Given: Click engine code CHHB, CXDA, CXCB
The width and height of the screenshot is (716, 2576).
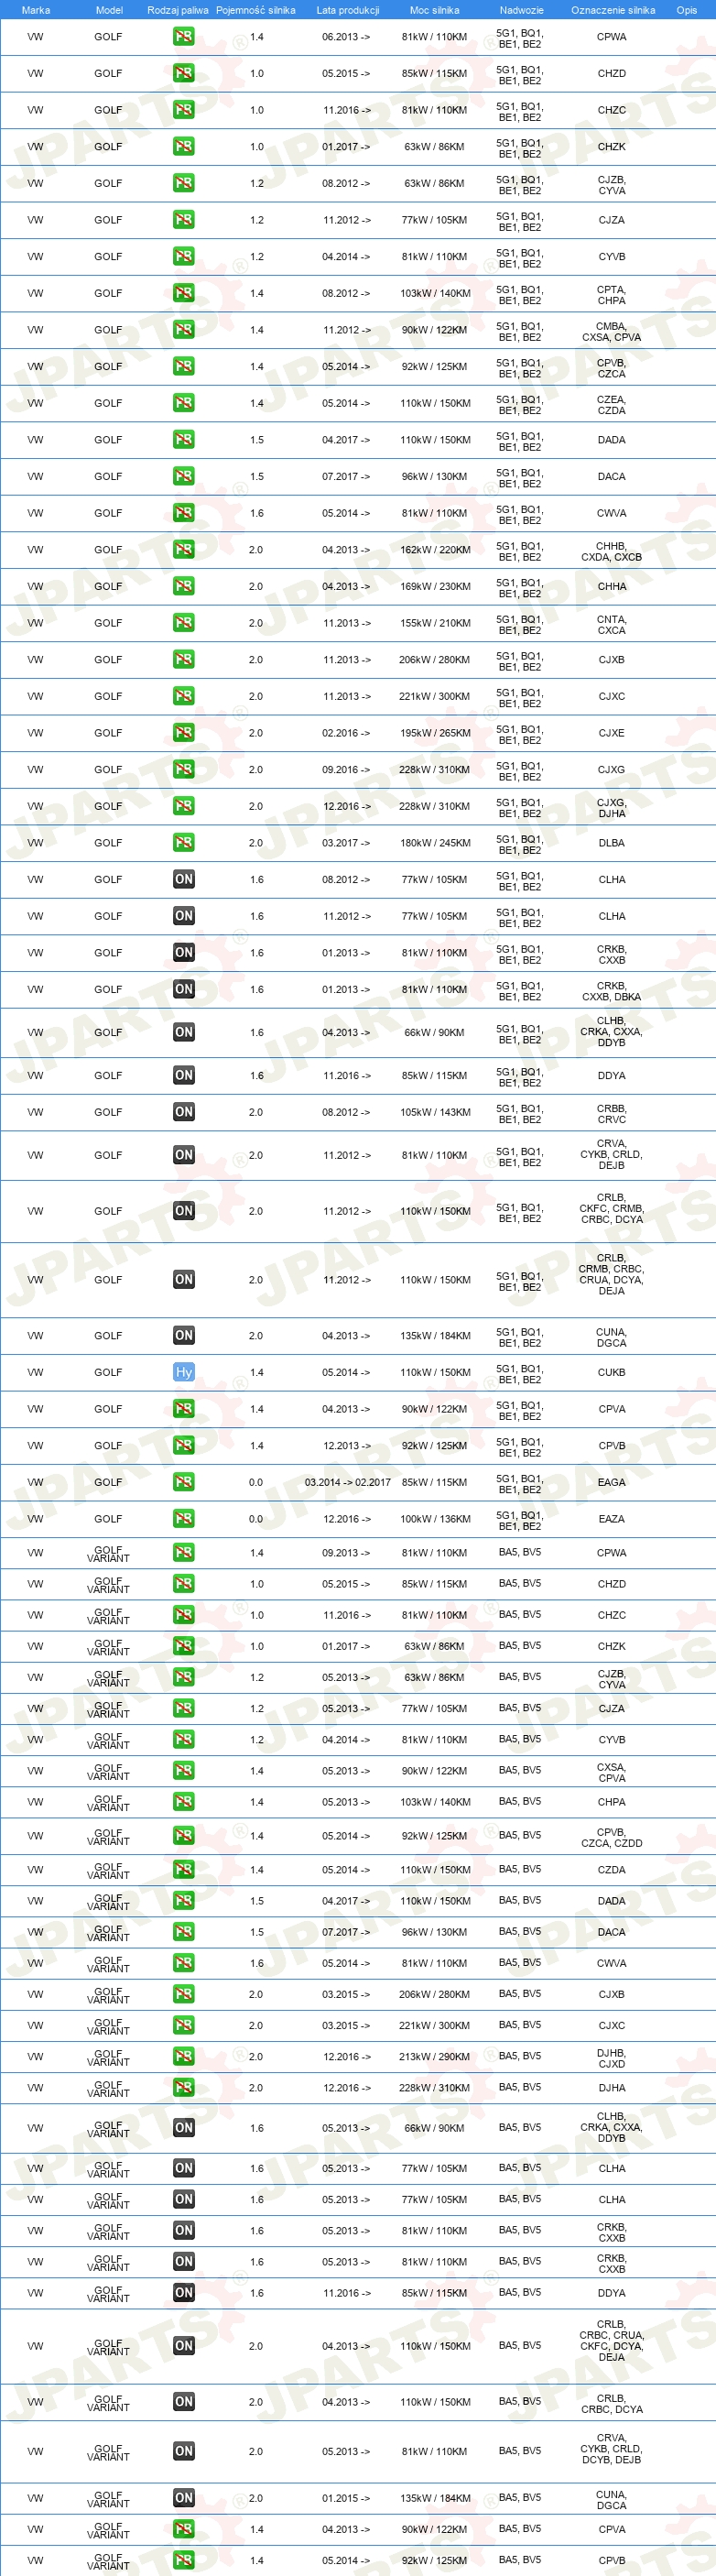Looking at the screenshot, I should 612,552.
